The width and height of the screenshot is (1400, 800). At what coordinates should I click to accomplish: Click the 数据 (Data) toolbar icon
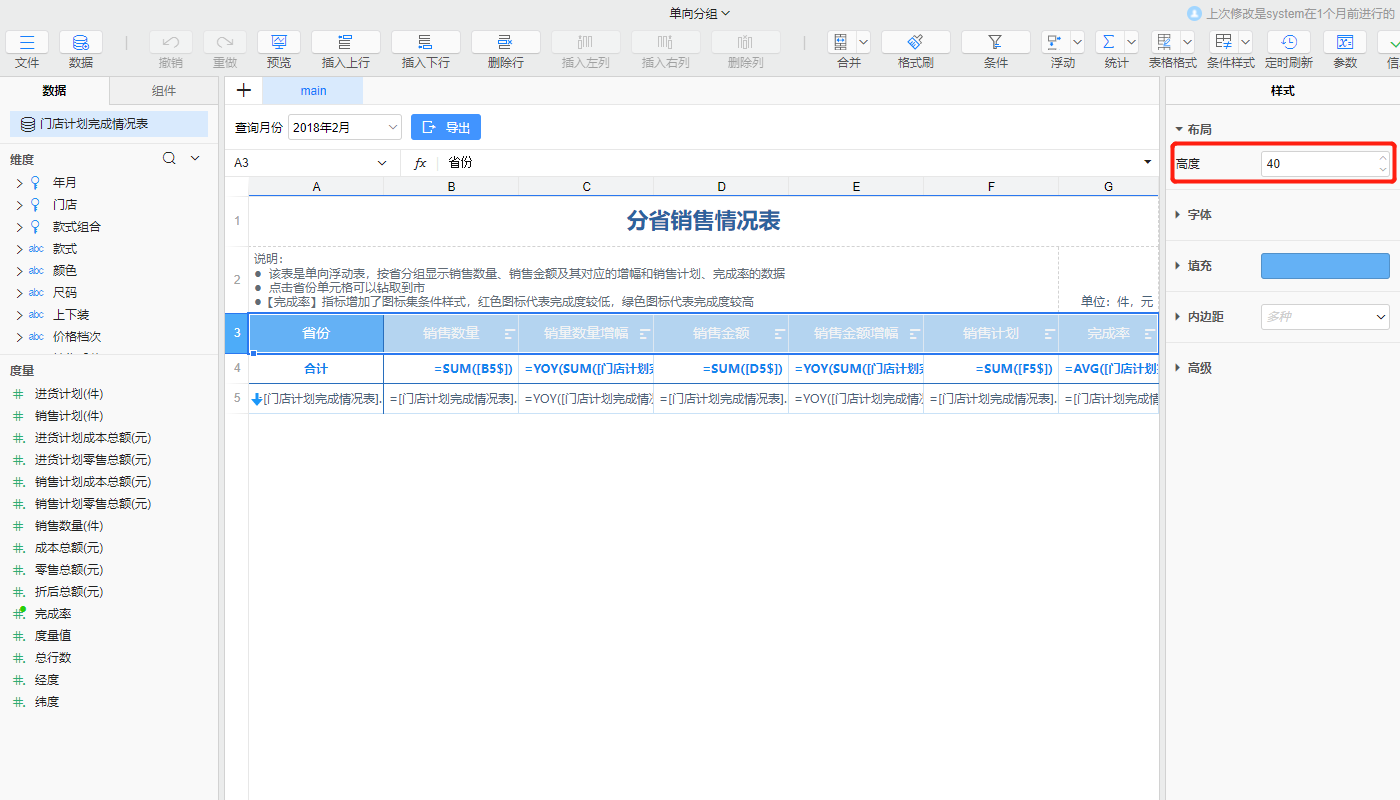coord(81,42)
